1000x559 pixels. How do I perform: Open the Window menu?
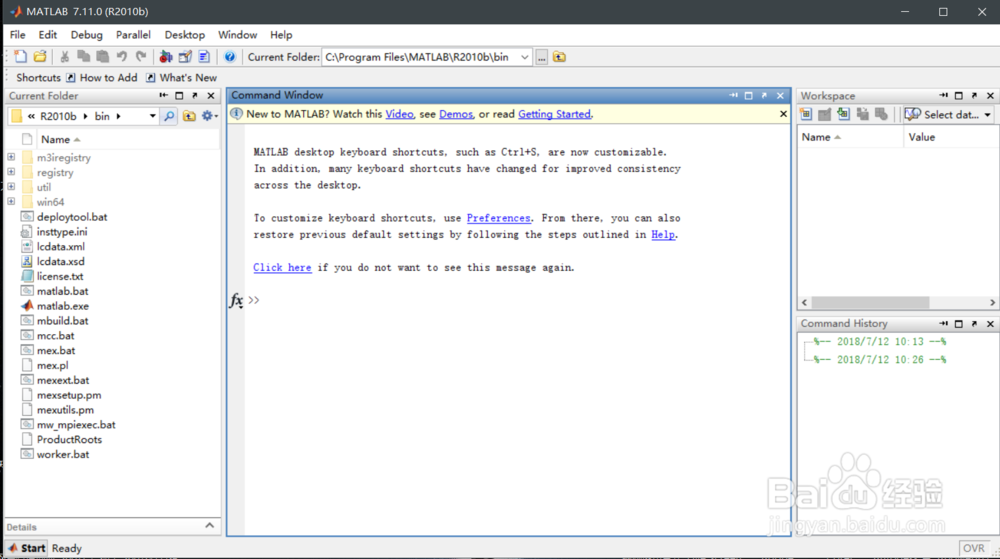click(238, 35)
